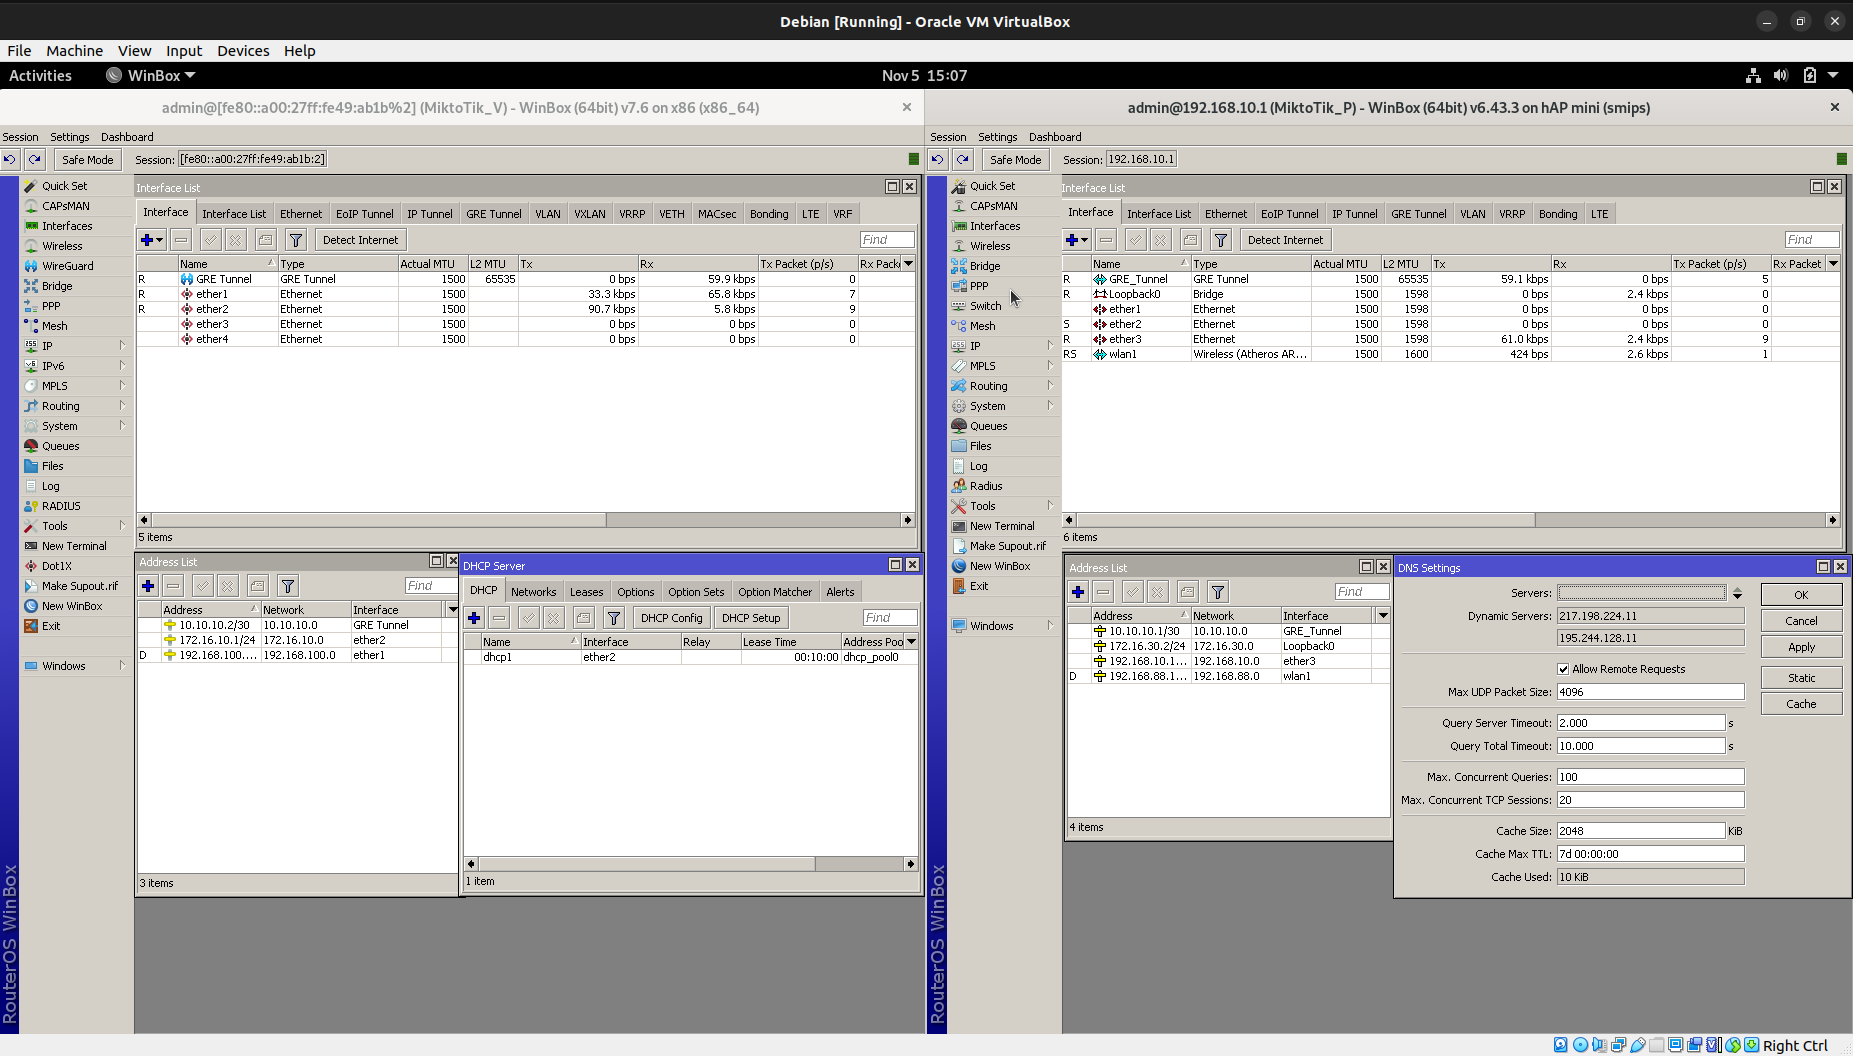
Task: Click the Apply button in DNS Settings
Action: click(x=1801, y=647)
